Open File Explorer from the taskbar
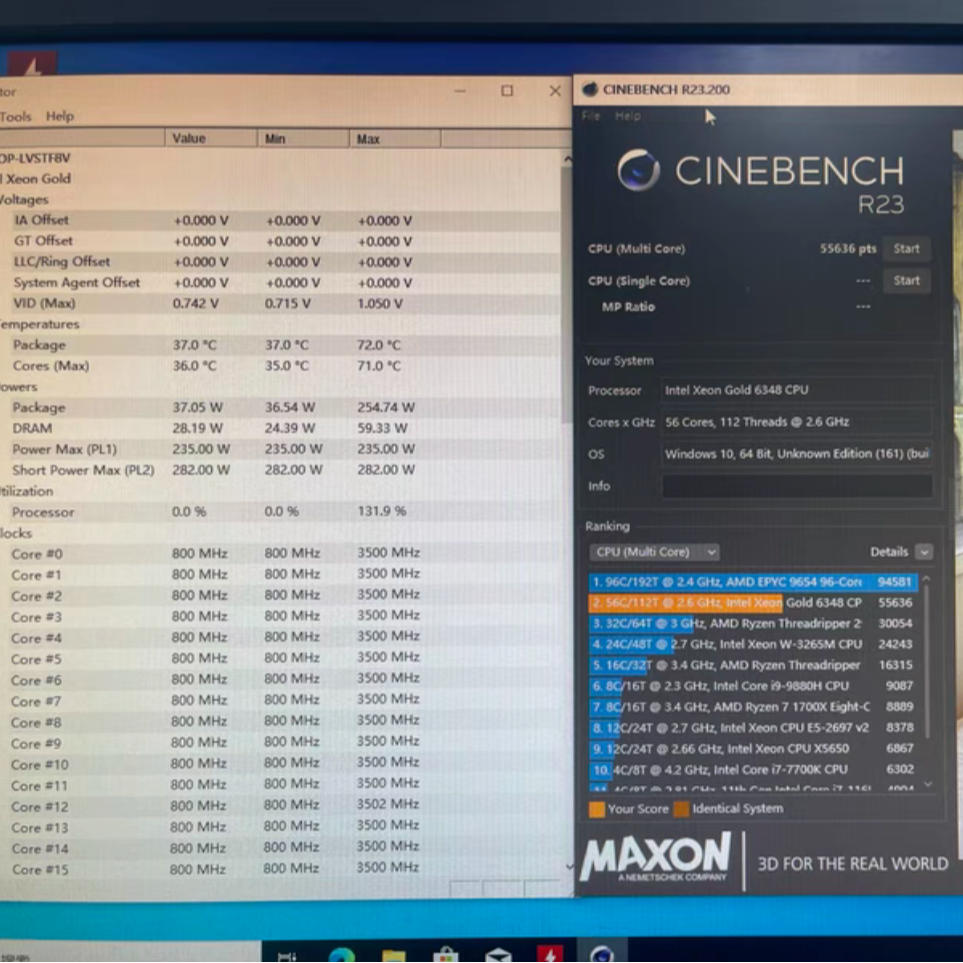963x963 pixels. click(394, 953)
